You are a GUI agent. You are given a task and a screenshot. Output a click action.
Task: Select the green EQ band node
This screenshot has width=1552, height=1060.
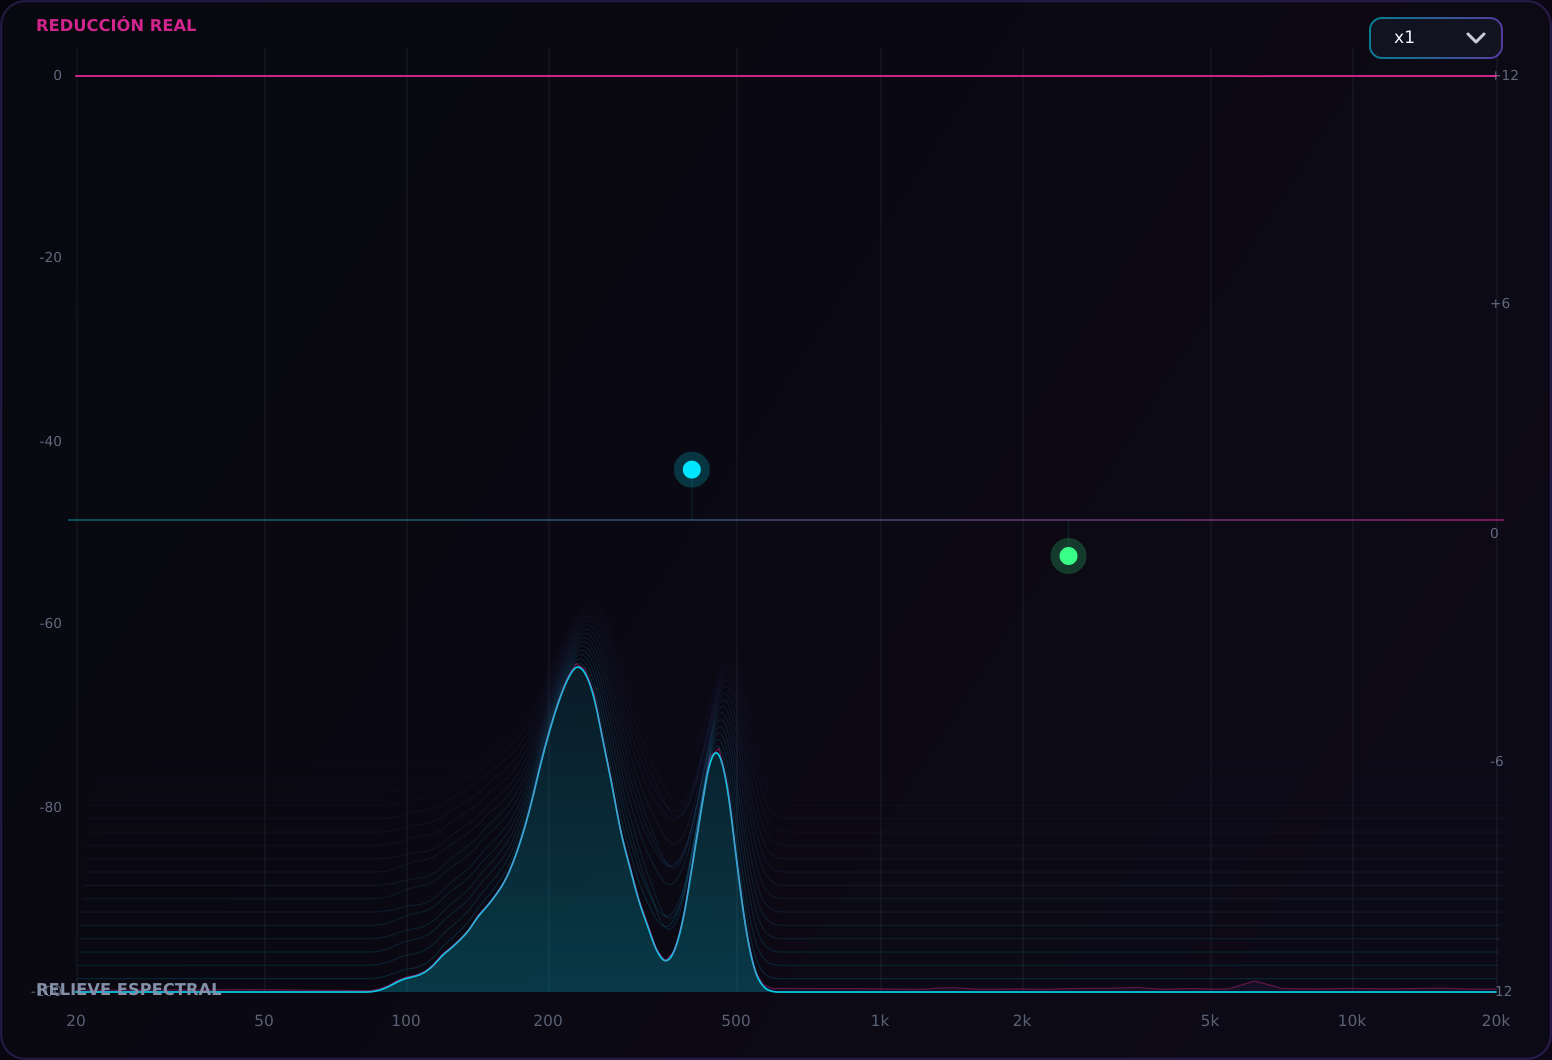[x=1068, y=556]
